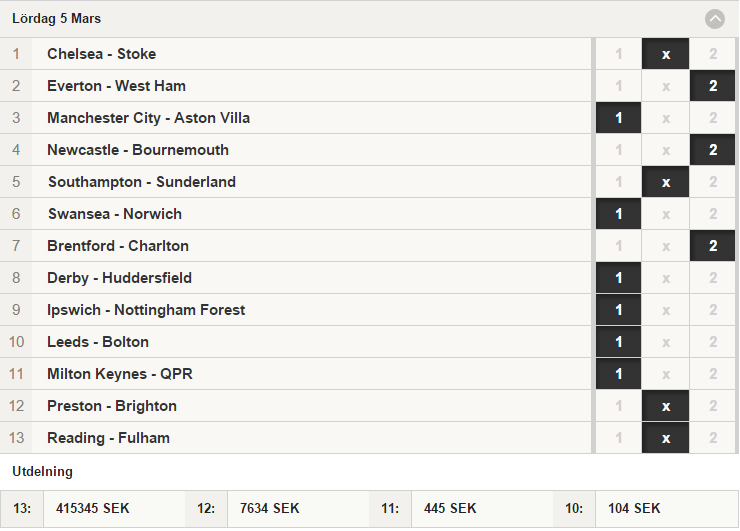This screenshot has height=531, width=740.
Task: Select x for Manchester City - Aston Villa
Action: click(665, 118)
